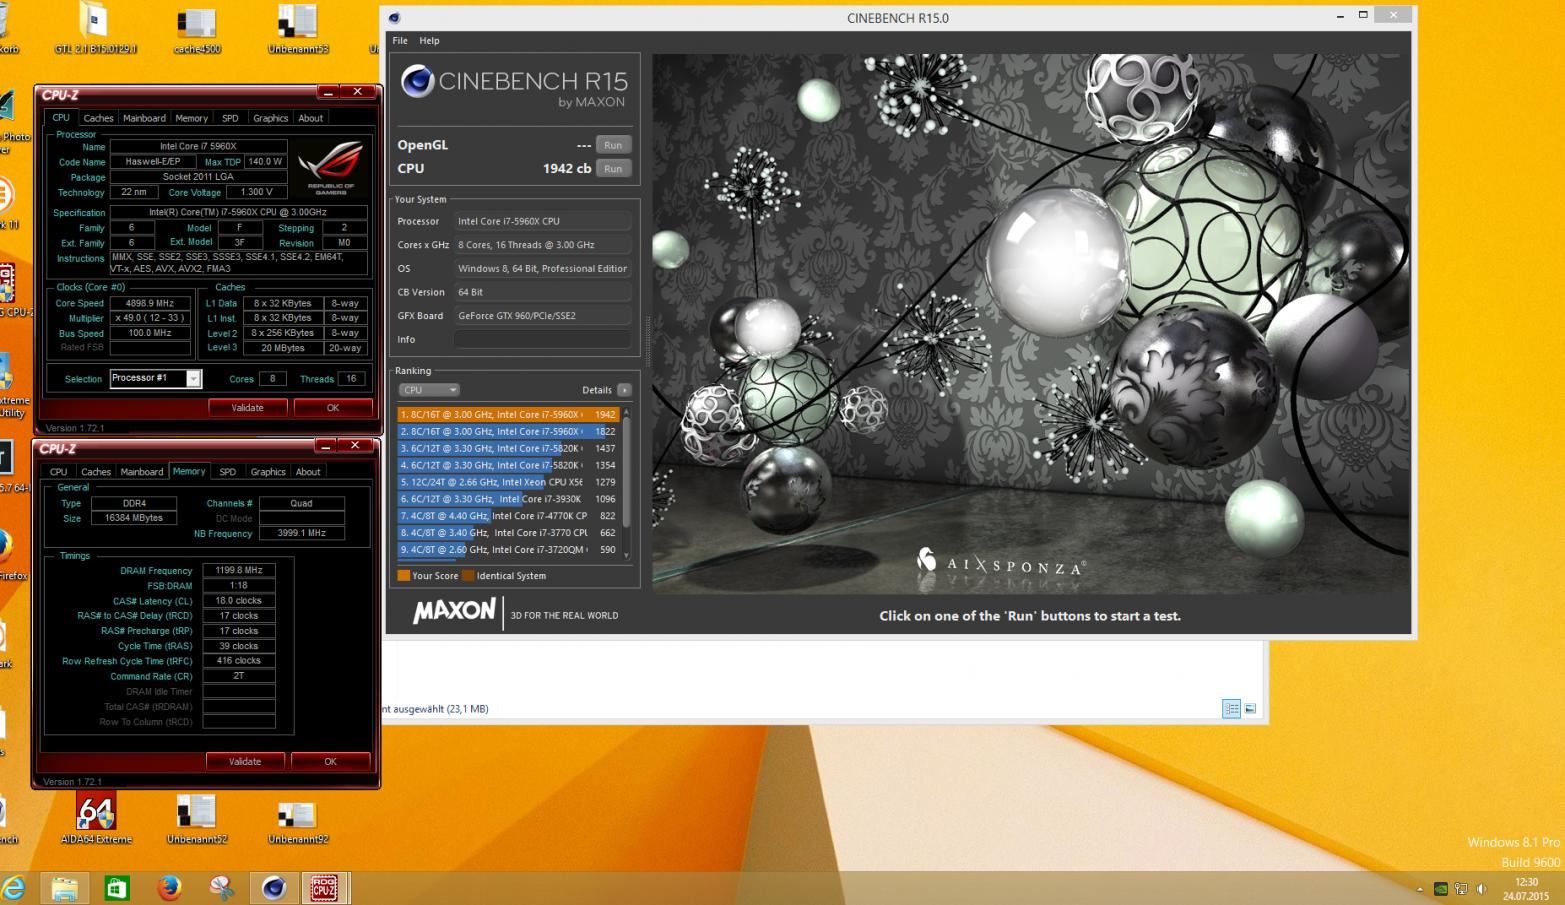The image size is (1565, 905).
Task: Switch Explorer window to large icons view
Action: [x=1250, y=709]
